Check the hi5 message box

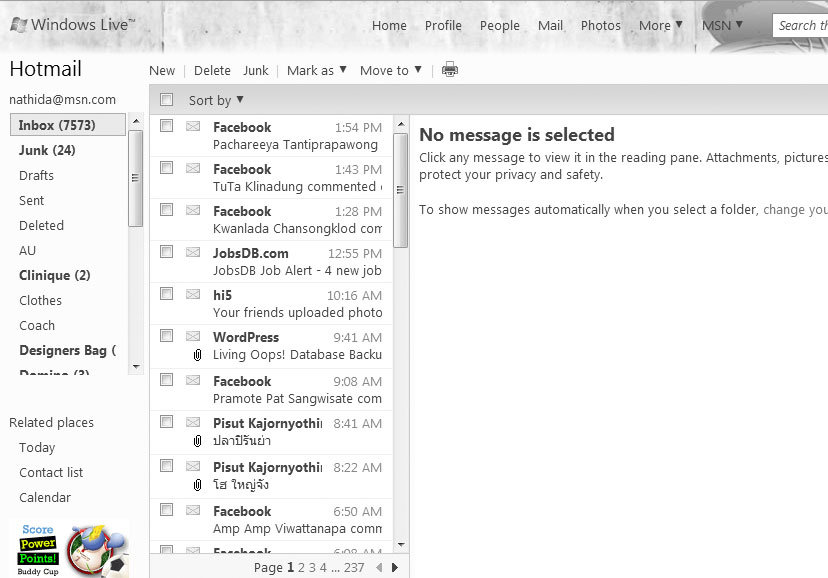pyautogui.click(x=166, y=293)
